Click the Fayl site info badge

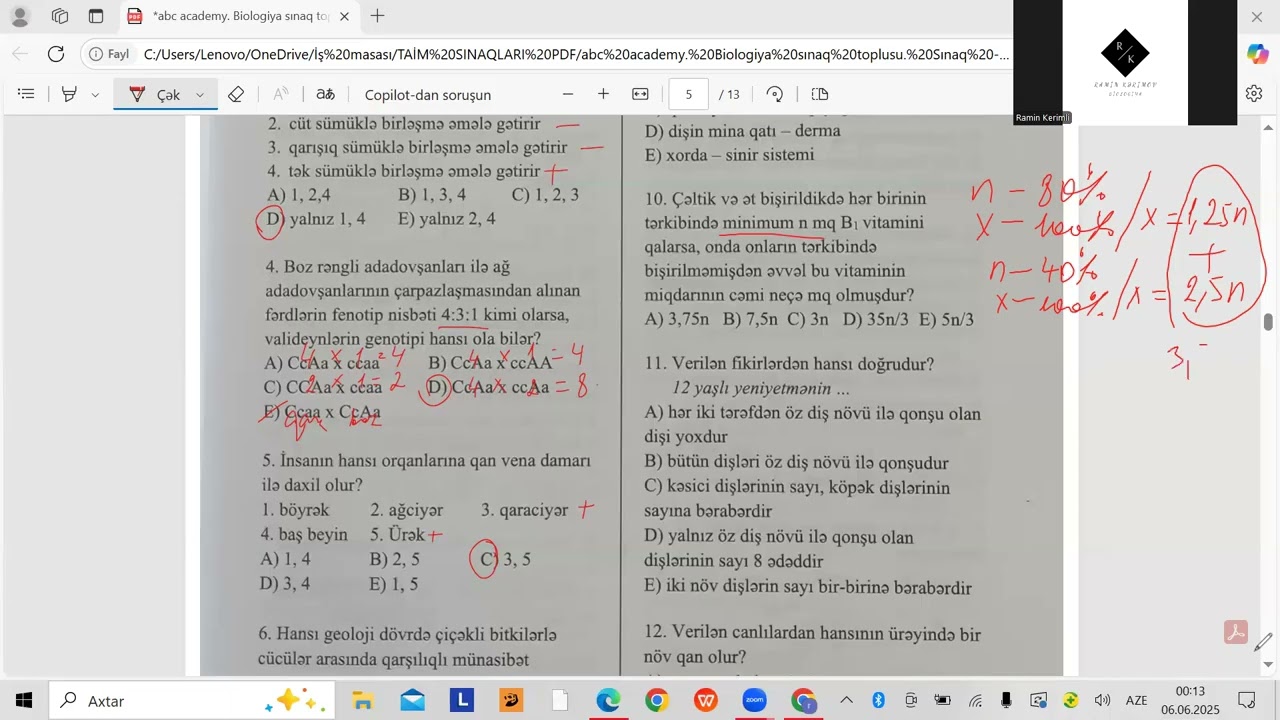click(108, 54)
